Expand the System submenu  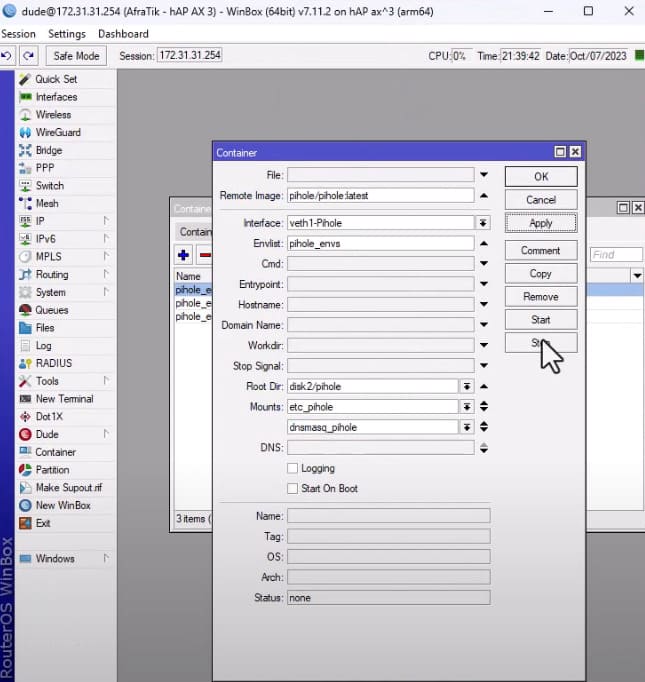point(106,292)
